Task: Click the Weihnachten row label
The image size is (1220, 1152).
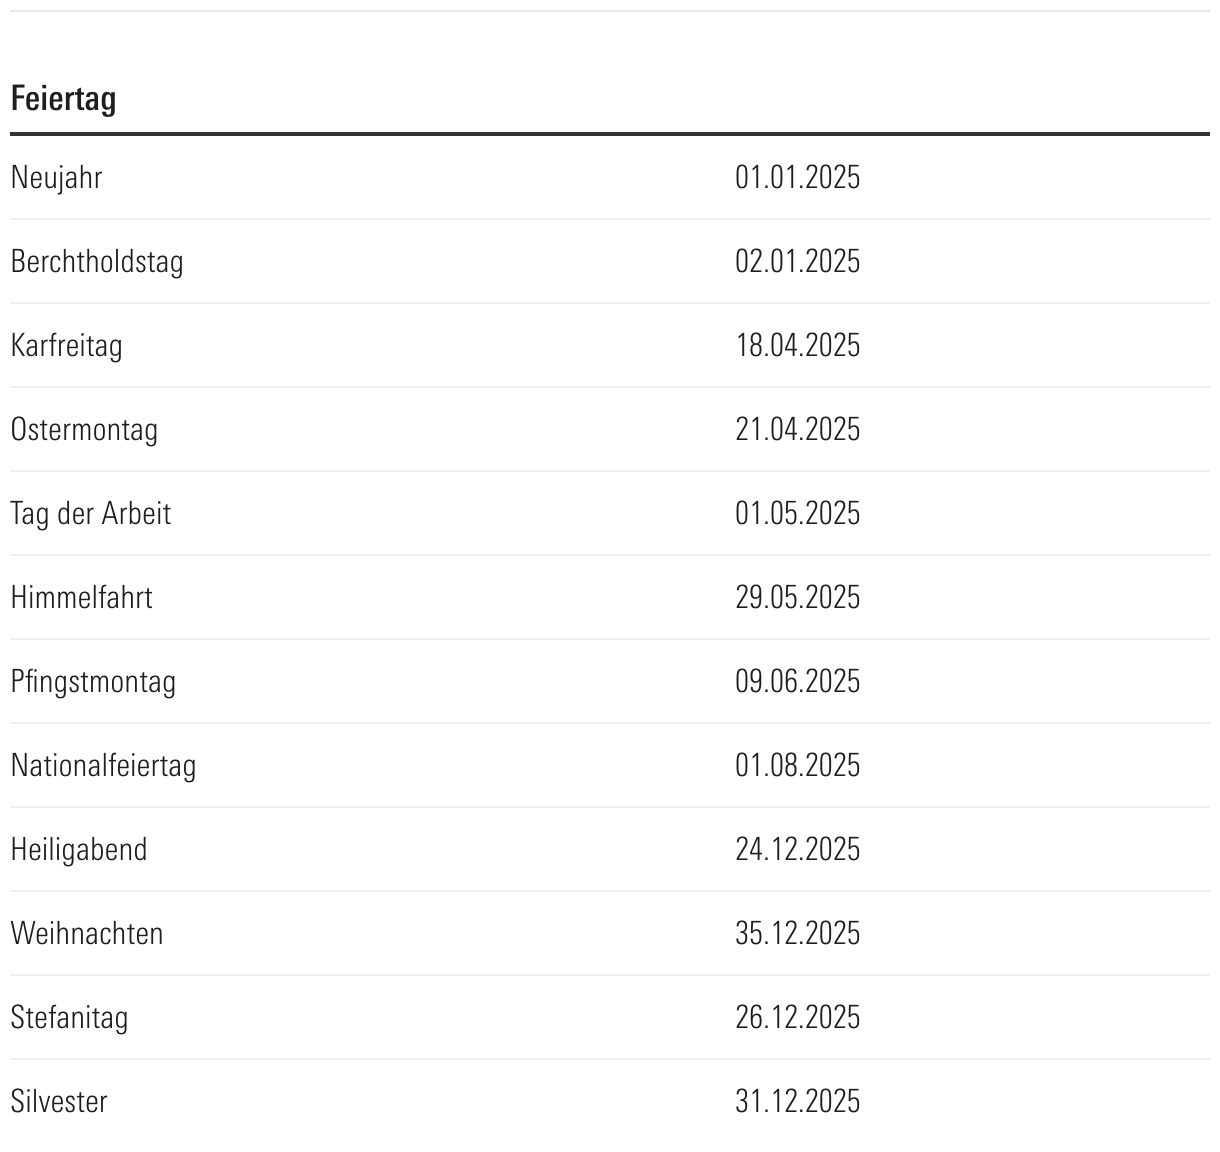Action: (x=87, y=934)
